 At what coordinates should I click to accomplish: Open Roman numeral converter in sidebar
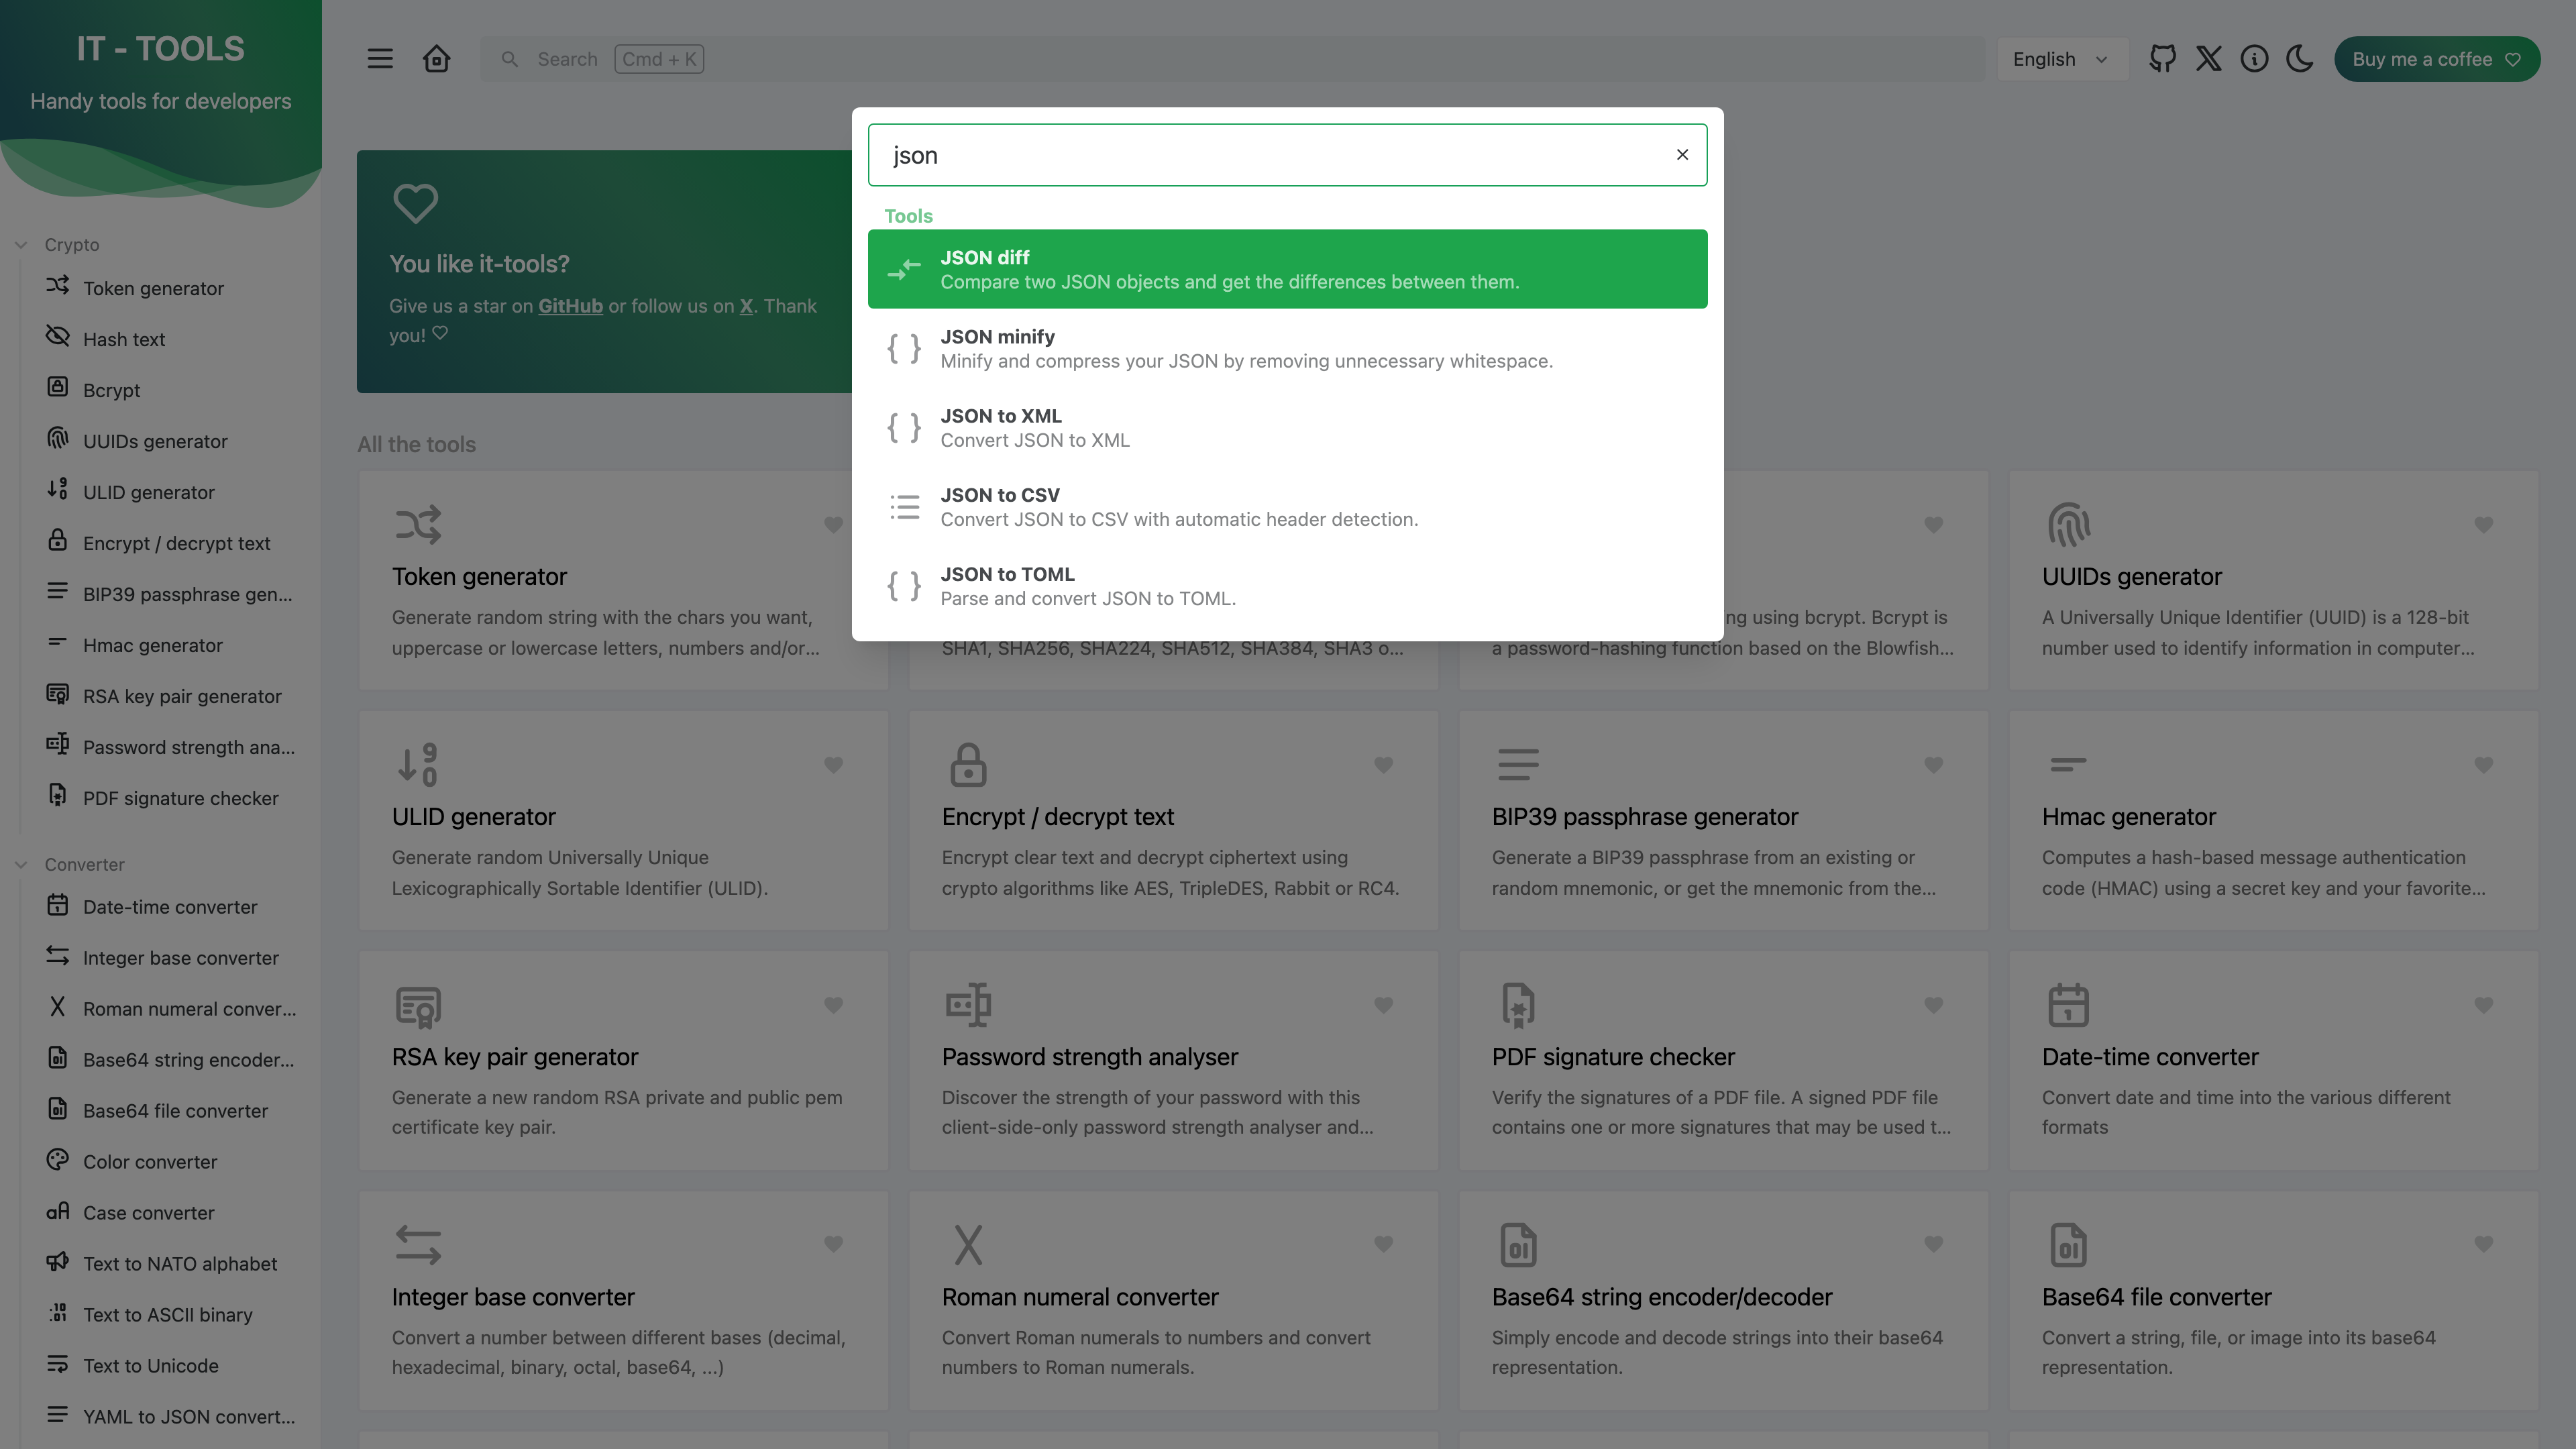tap(170, 1009)
